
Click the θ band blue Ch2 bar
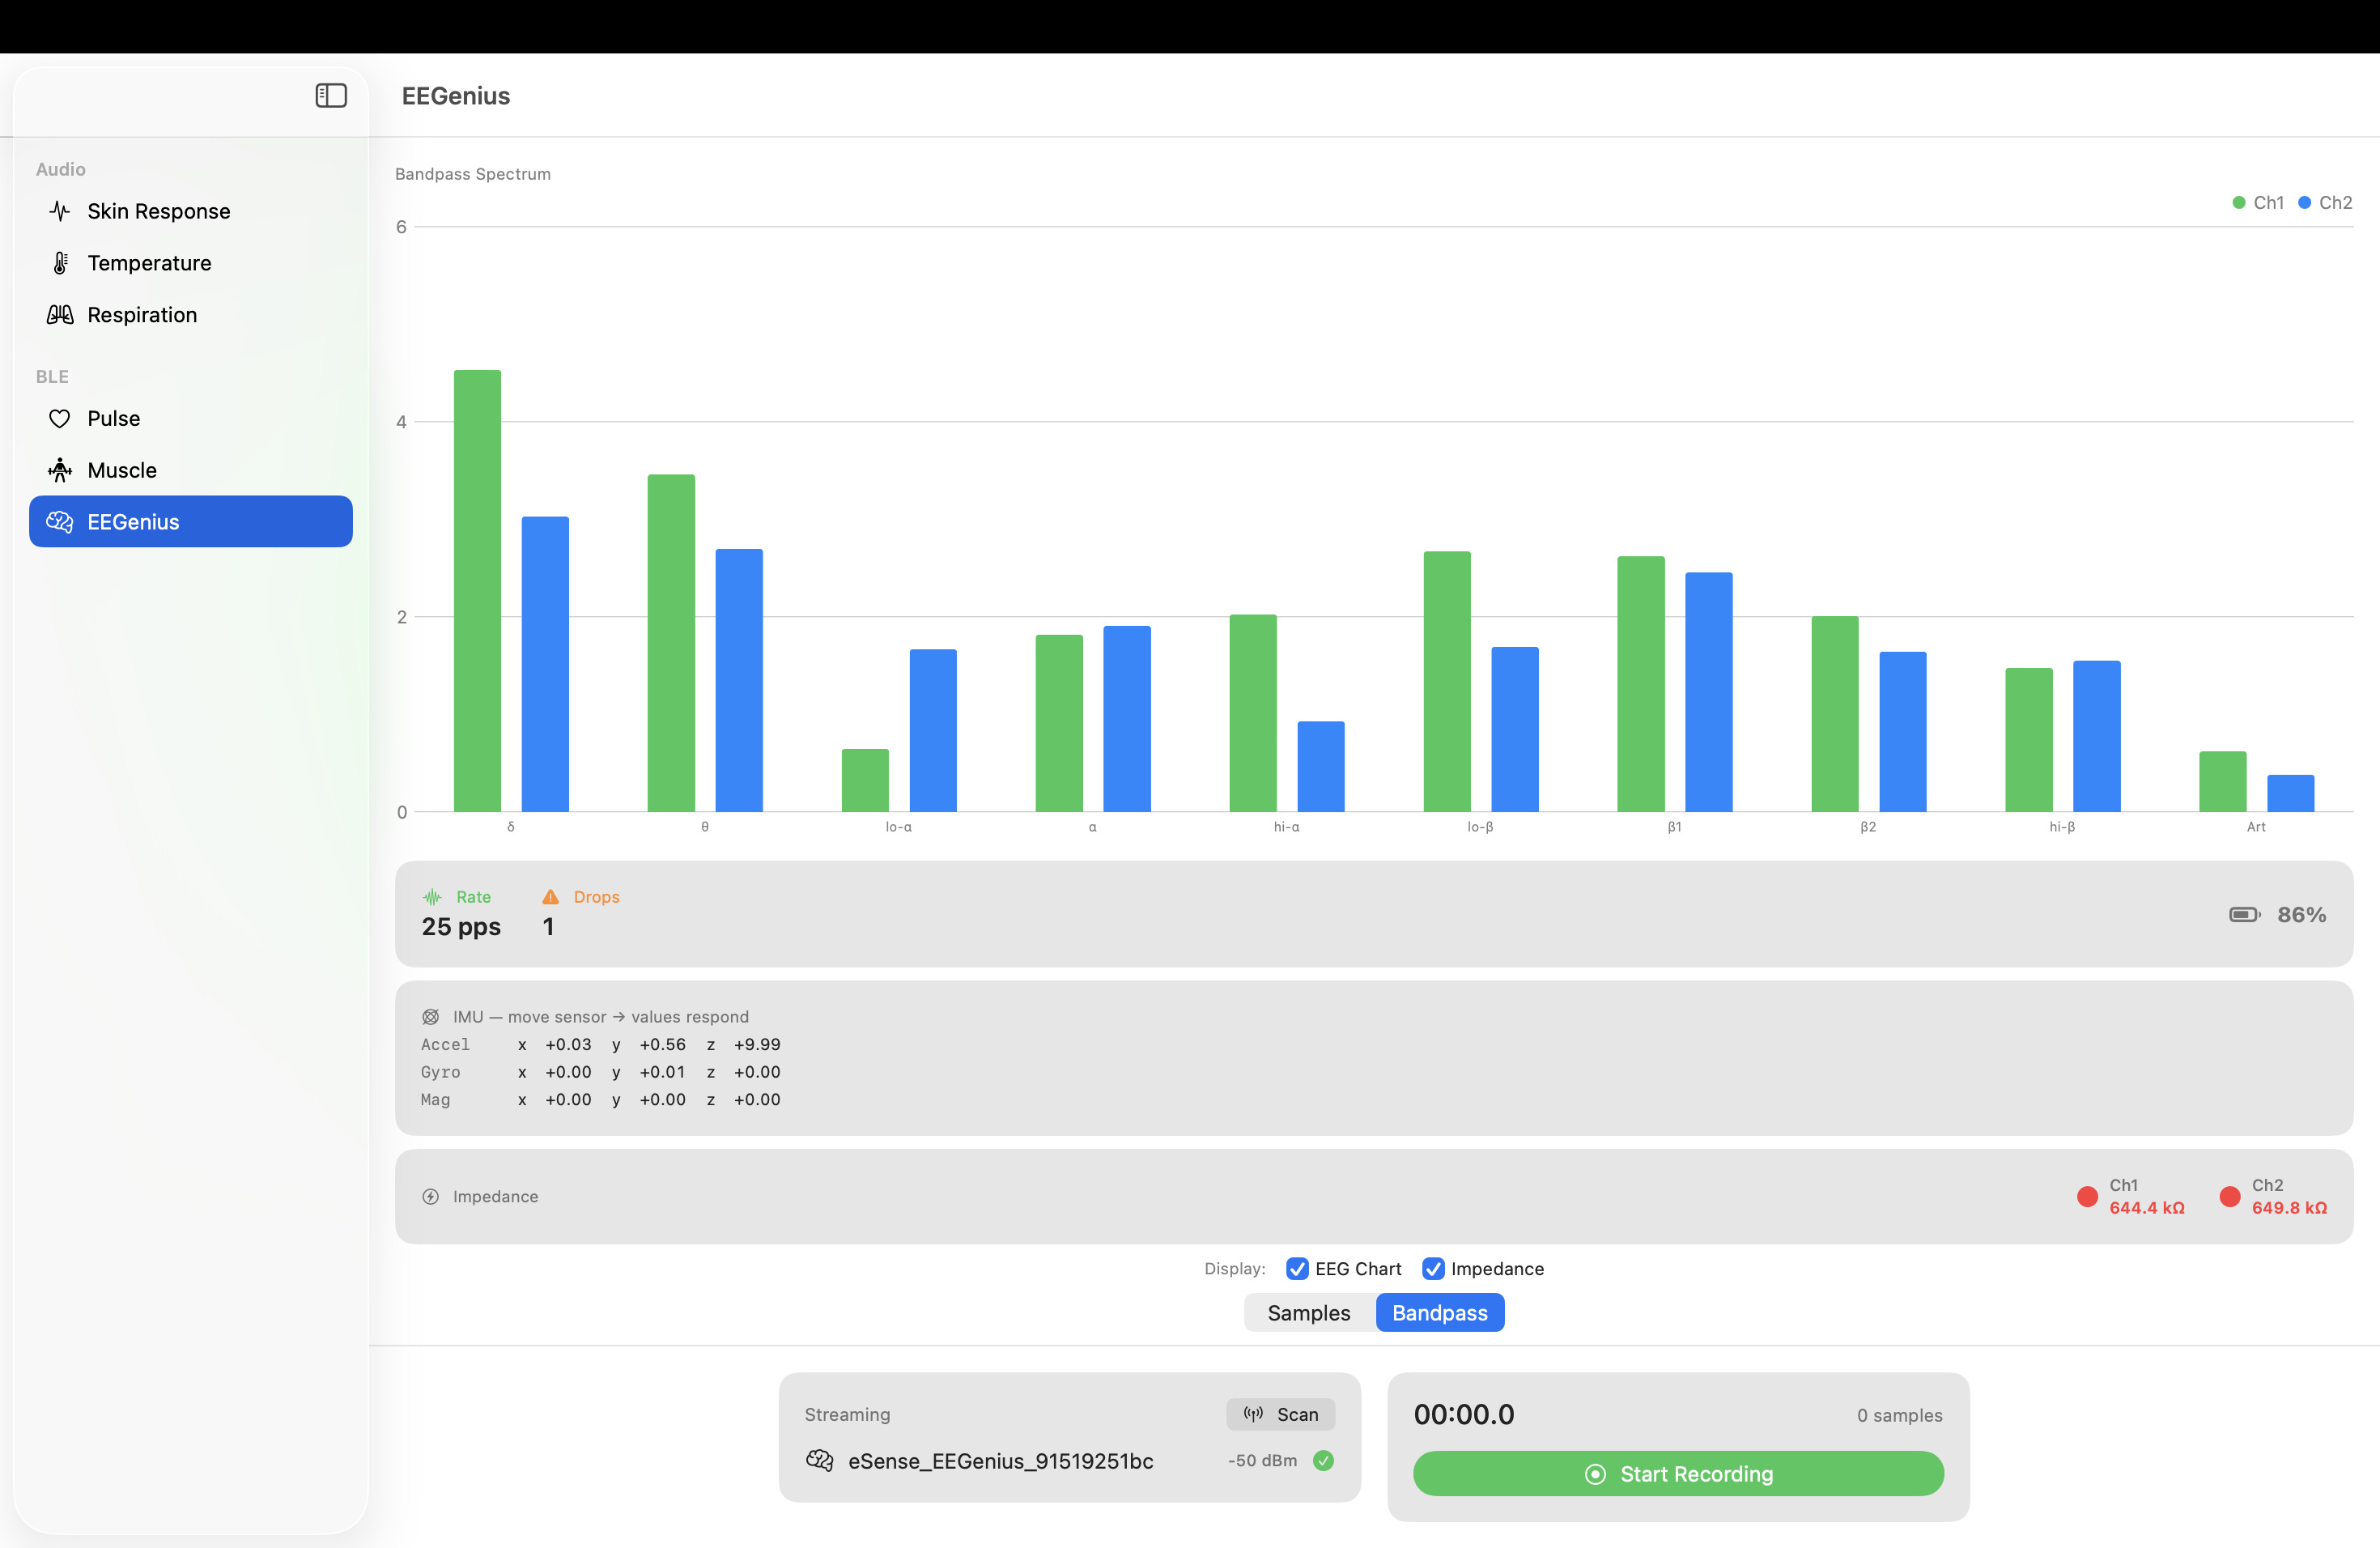(x=739, y=680)
